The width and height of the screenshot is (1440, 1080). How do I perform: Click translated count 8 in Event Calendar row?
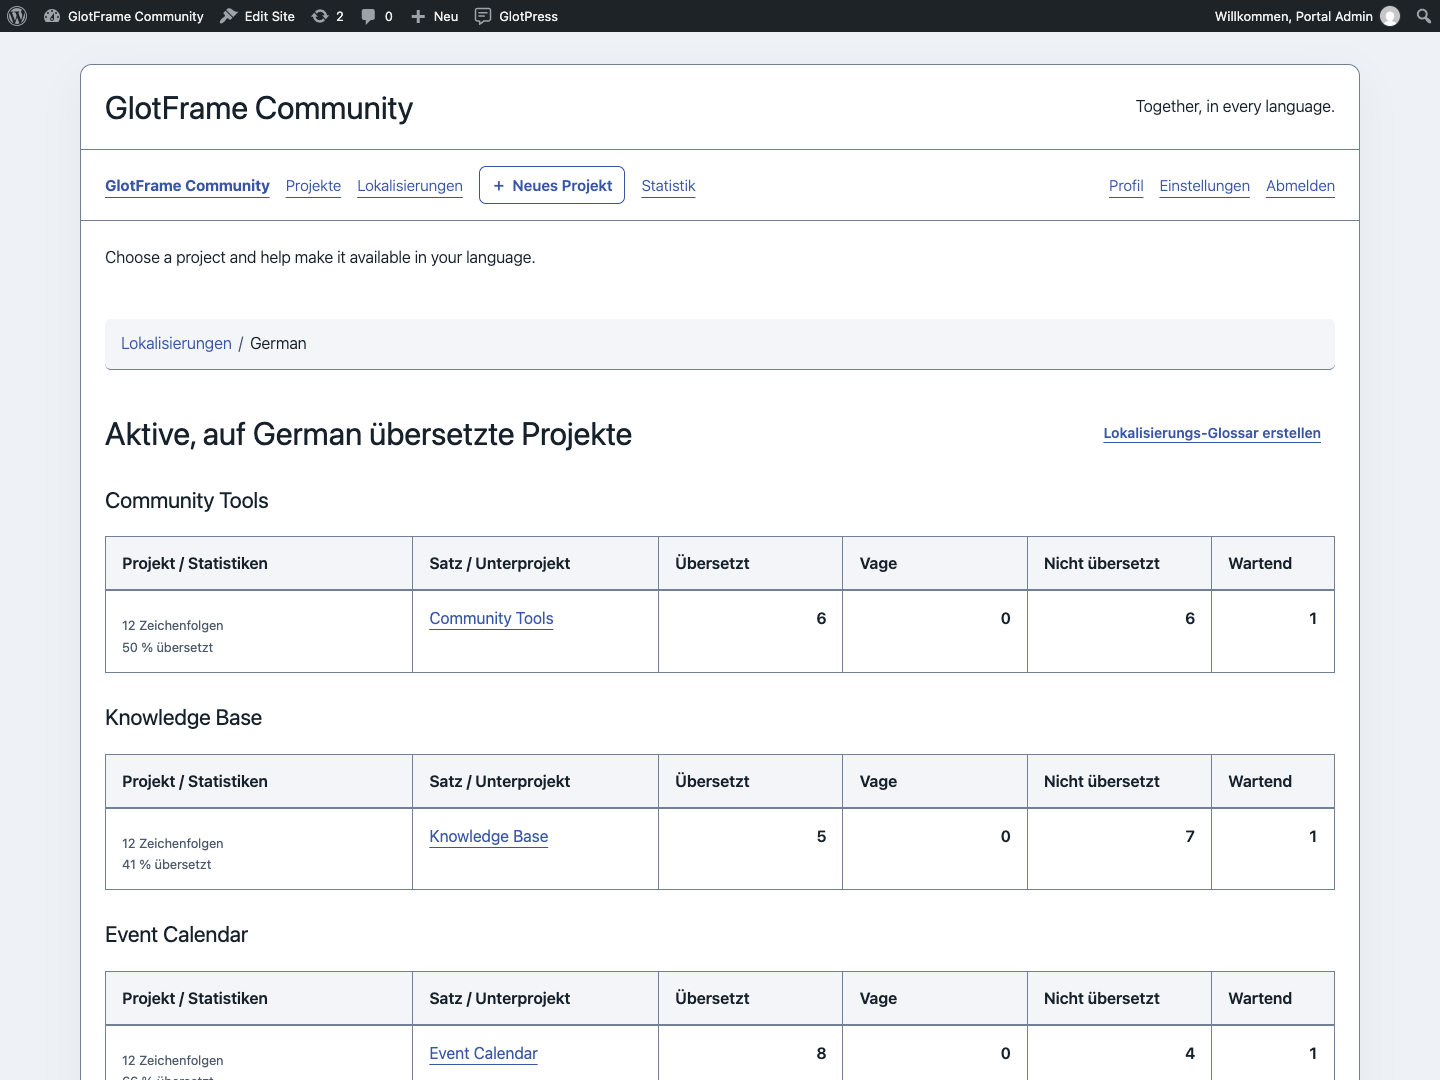(821, 1053)
